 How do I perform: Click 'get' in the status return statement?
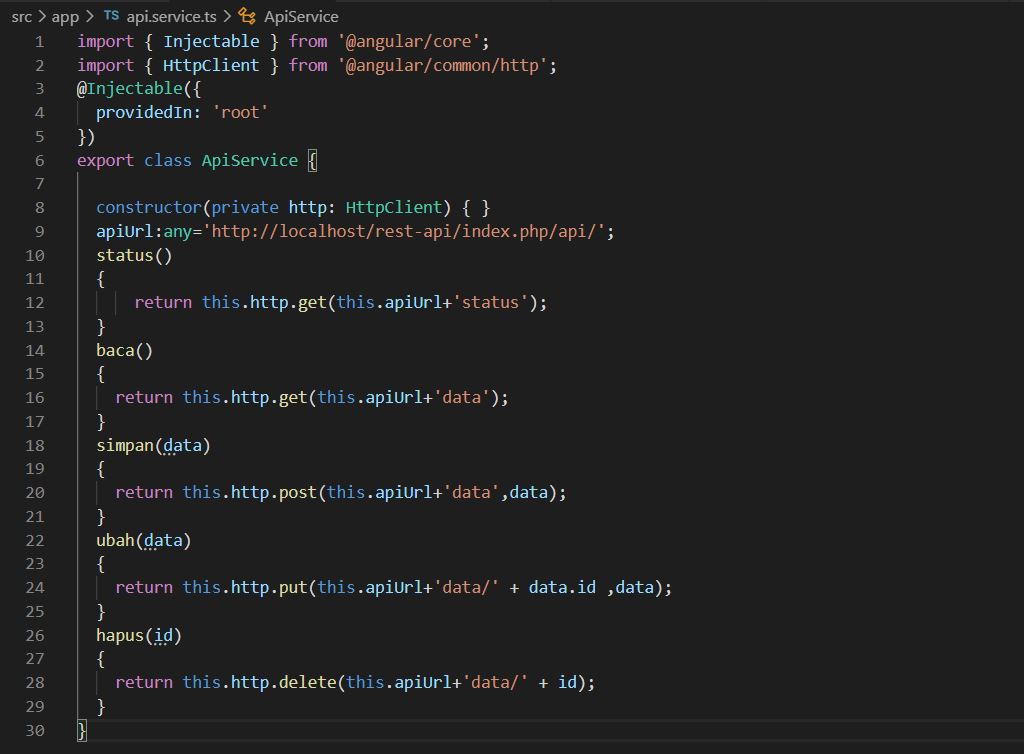pyautogui.click(x=312, y=303)
